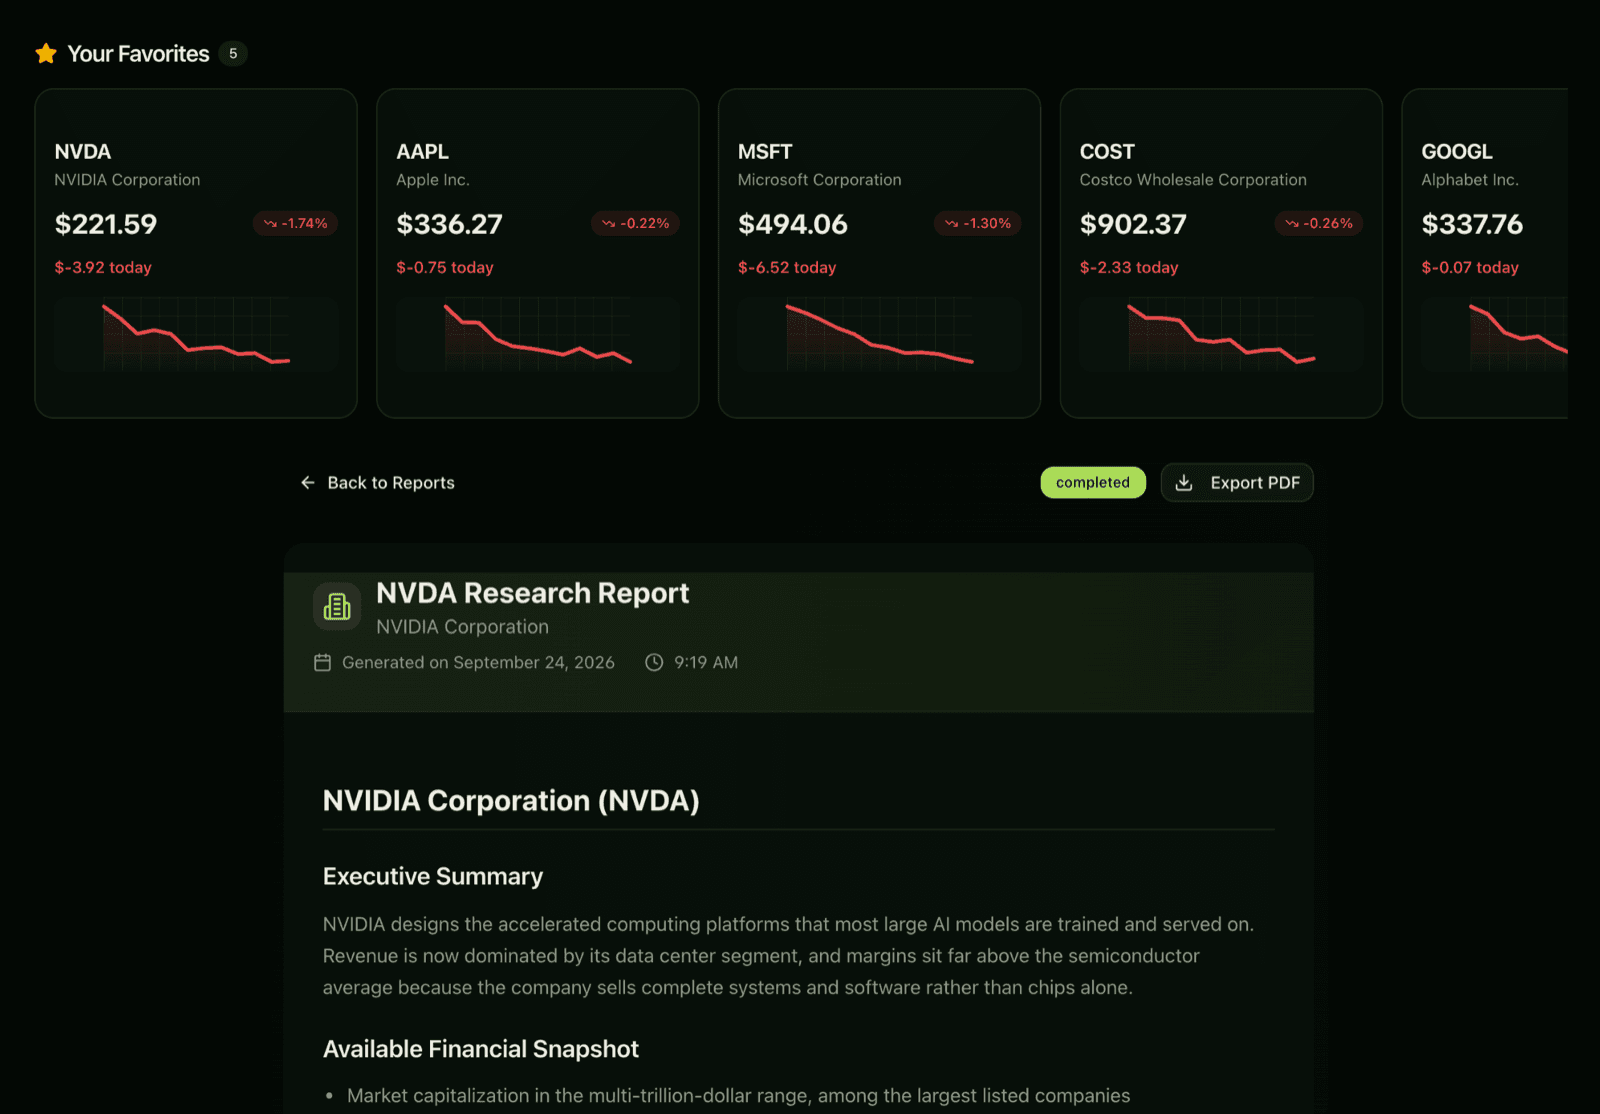Open the COST favorite card
Viewport: 1600px width, 1114px height.
coord(1221,253)
